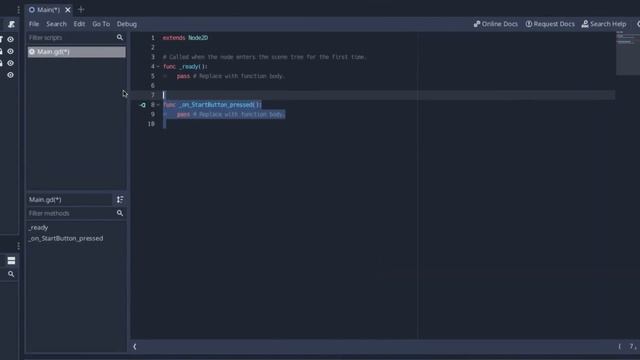Image resolution: width=640 pixels, height=360 pixels.
Task: Open Search Help
Action: pos(604,24)
